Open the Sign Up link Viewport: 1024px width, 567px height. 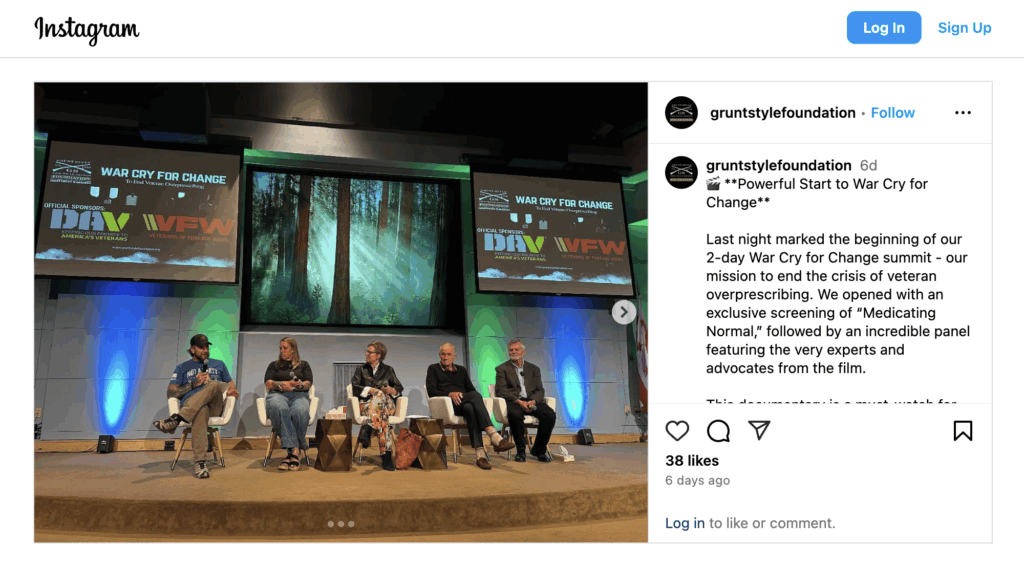point(965,27)
